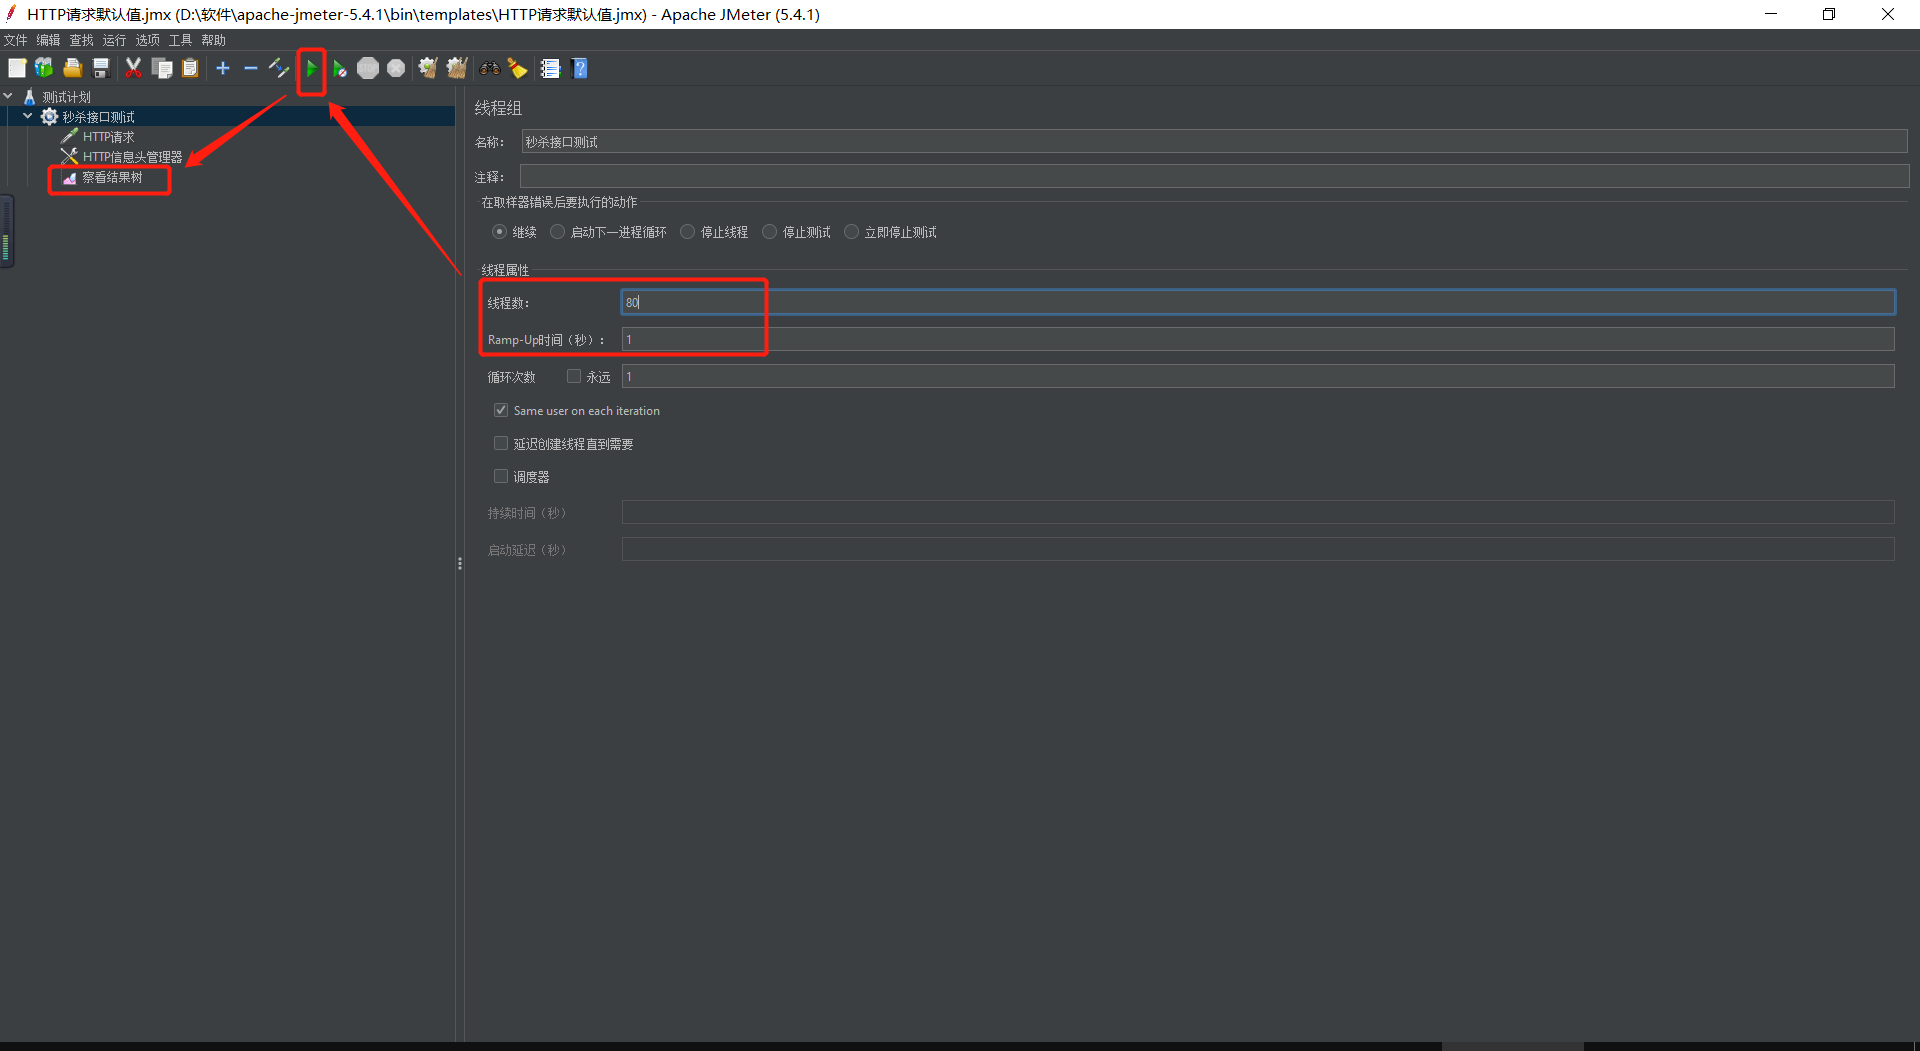This screenshot has width=1920, height=1051.
Task: Collapse the 秒杀接口测试 thread group node
Action: click(x=28, y=115)
